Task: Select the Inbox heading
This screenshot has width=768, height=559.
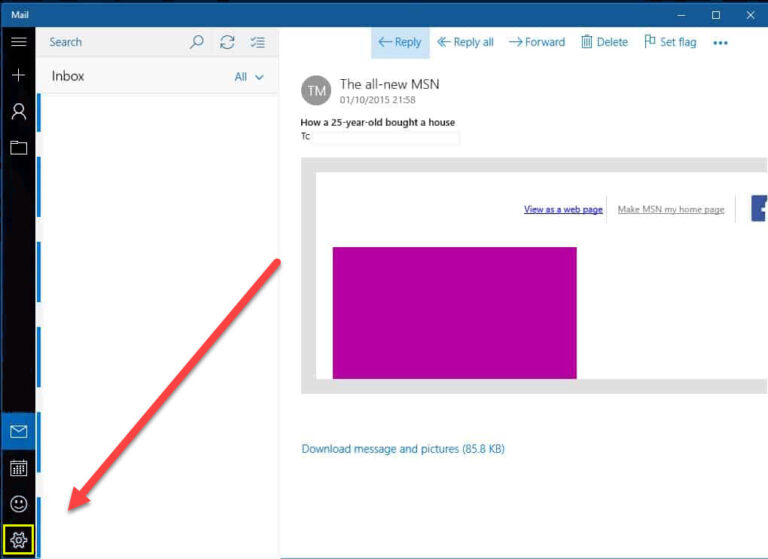Action: click(x=68, y=76)
